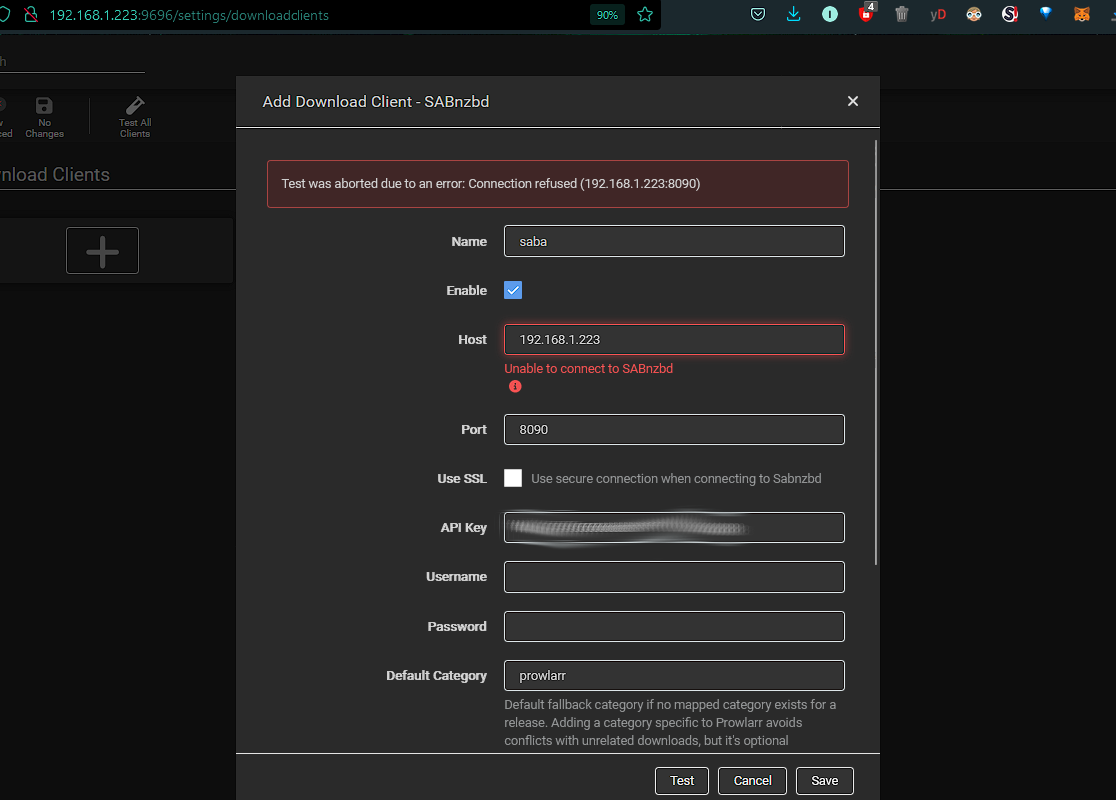Click the round teal extension icon
The image size is (1116, 800).
[830, 14]
